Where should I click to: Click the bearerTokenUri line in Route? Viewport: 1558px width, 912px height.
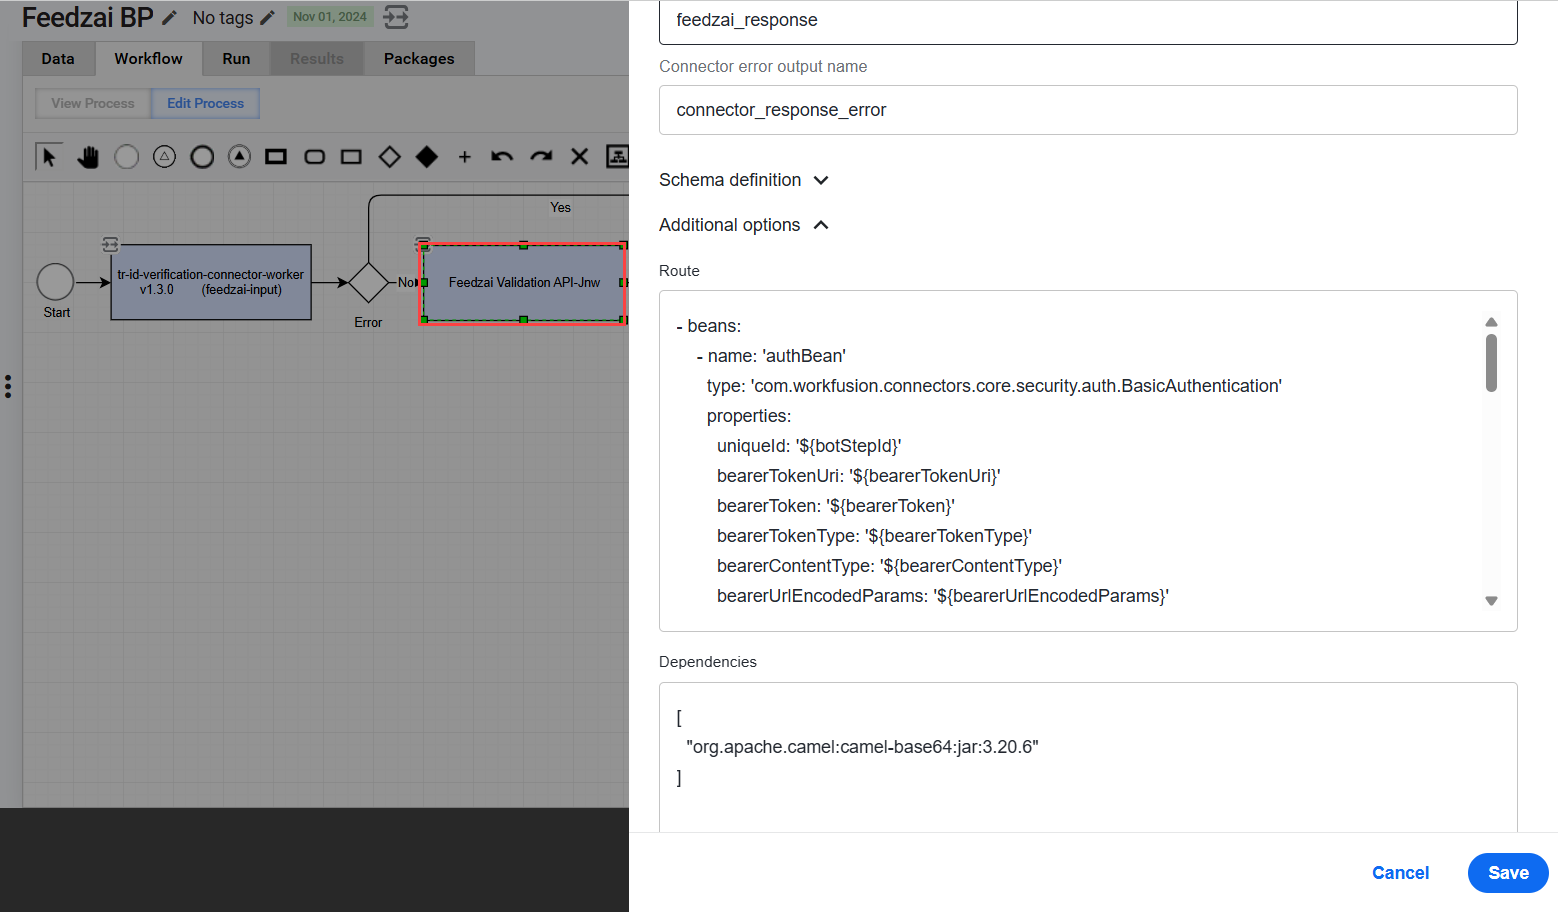pyautogui.click(x=859, y=476)
